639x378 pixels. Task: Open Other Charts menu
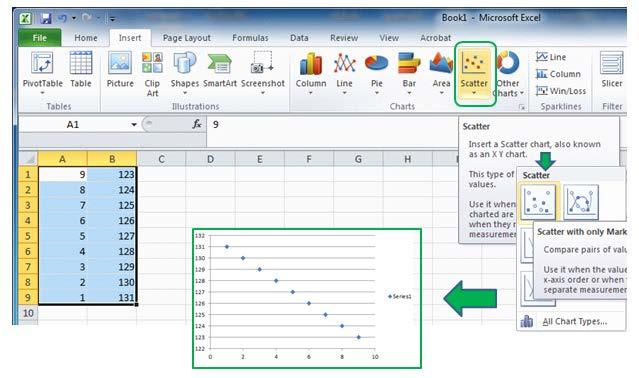pos(508,73)
